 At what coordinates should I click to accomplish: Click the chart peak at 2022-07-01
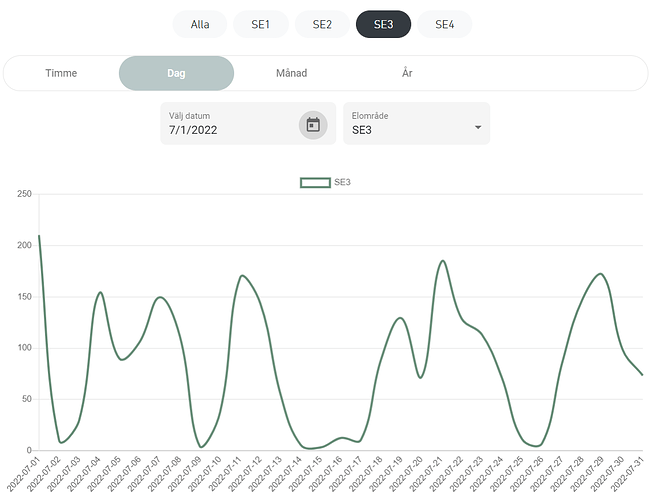click(x=39, y=237)
